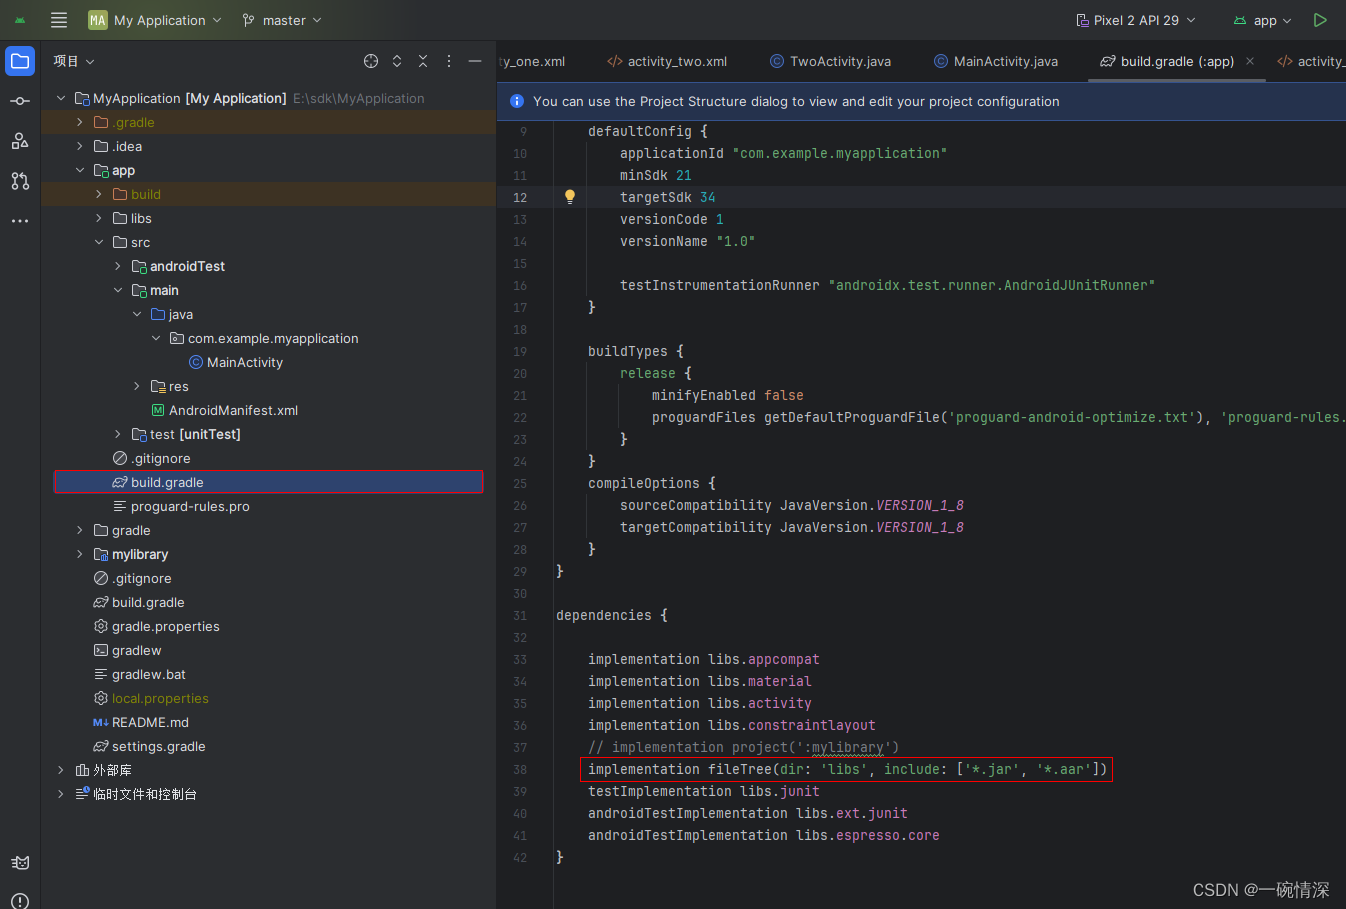Click the Select Opened File target icon
Image resolution: width=1346 pixels, height=909 pixels.
(x=371, y=61)
